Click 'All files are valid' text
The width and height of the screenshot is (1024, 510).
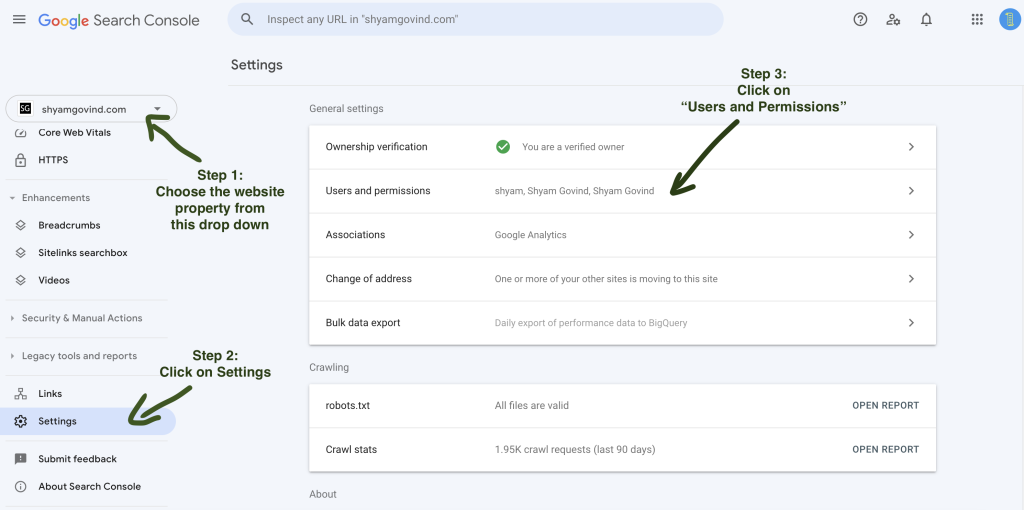[532, 406]
